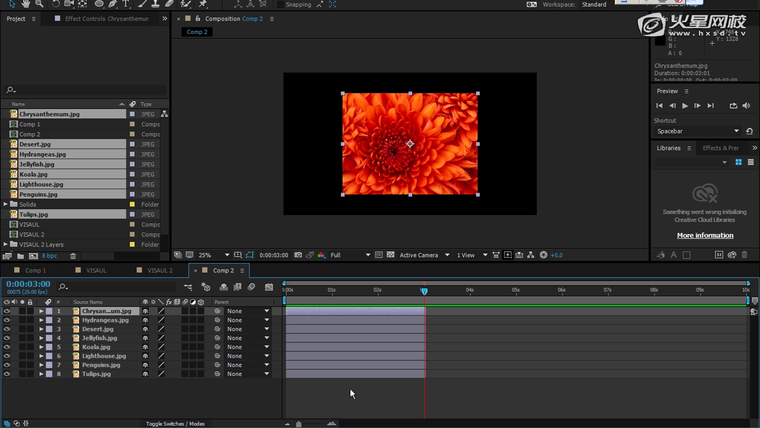Click the play button in Preview panel
Image resolution: width=760 pixels, height=428 pixels.
[685, 105]
